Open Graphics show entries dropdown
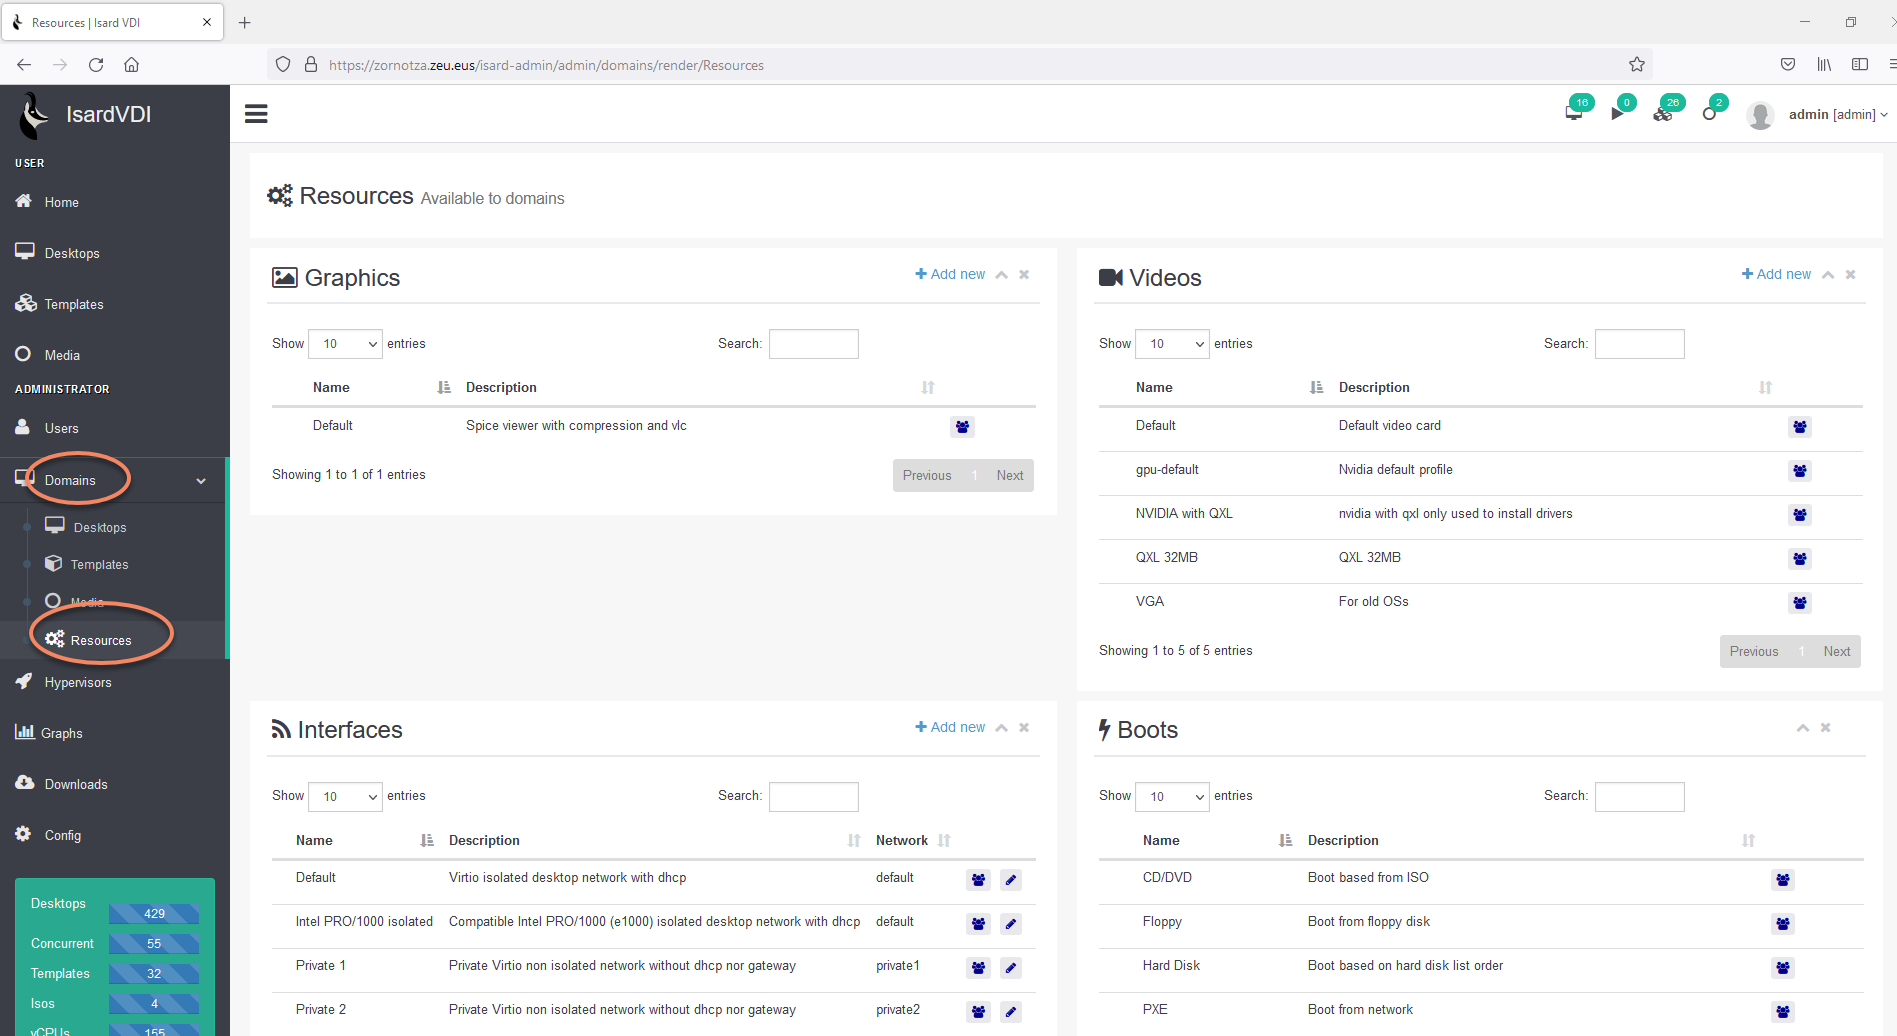This screenshot has height=1036, width=1897. coord(345,344)
